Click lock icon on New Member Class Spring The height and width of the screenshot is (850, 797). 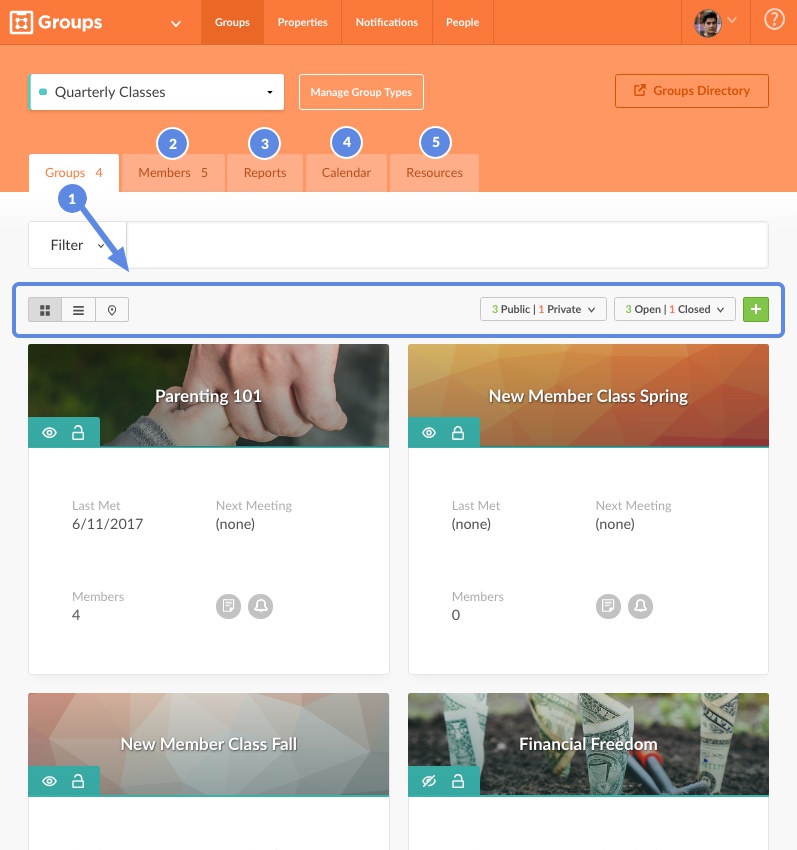click(458, 433)
